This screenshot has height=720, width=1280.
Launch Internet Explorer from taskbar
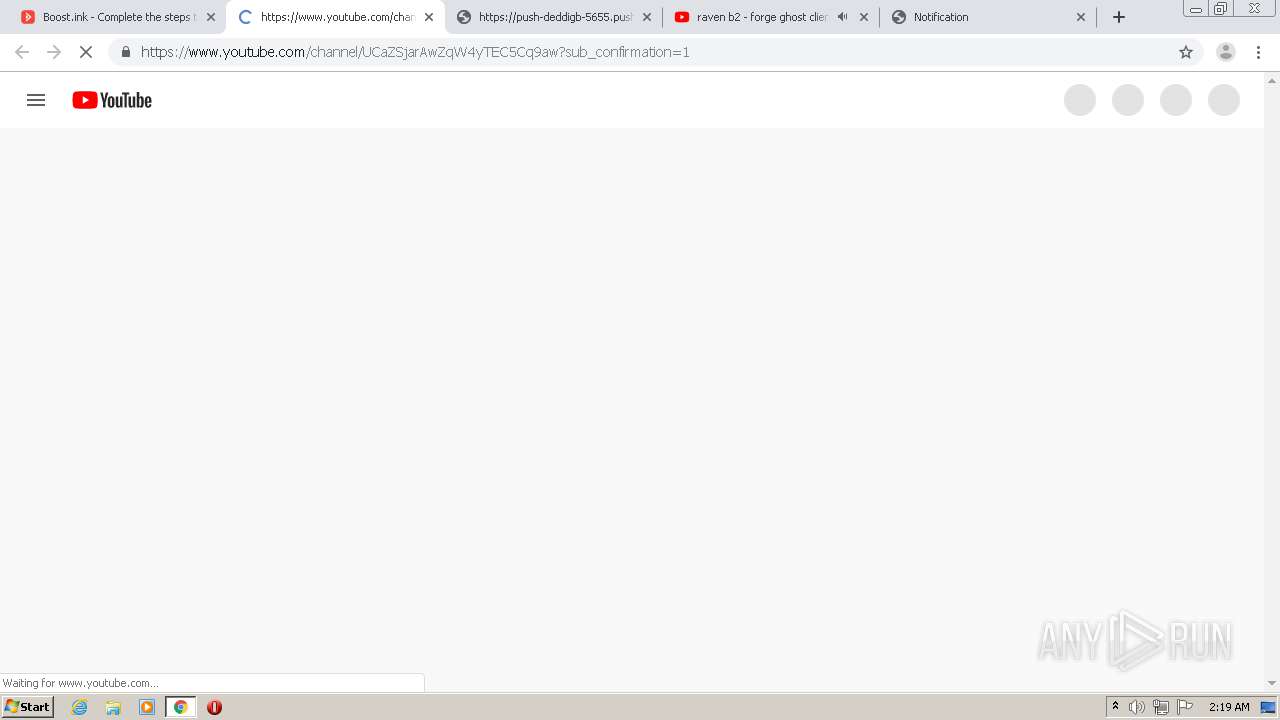tap(80, 707)
